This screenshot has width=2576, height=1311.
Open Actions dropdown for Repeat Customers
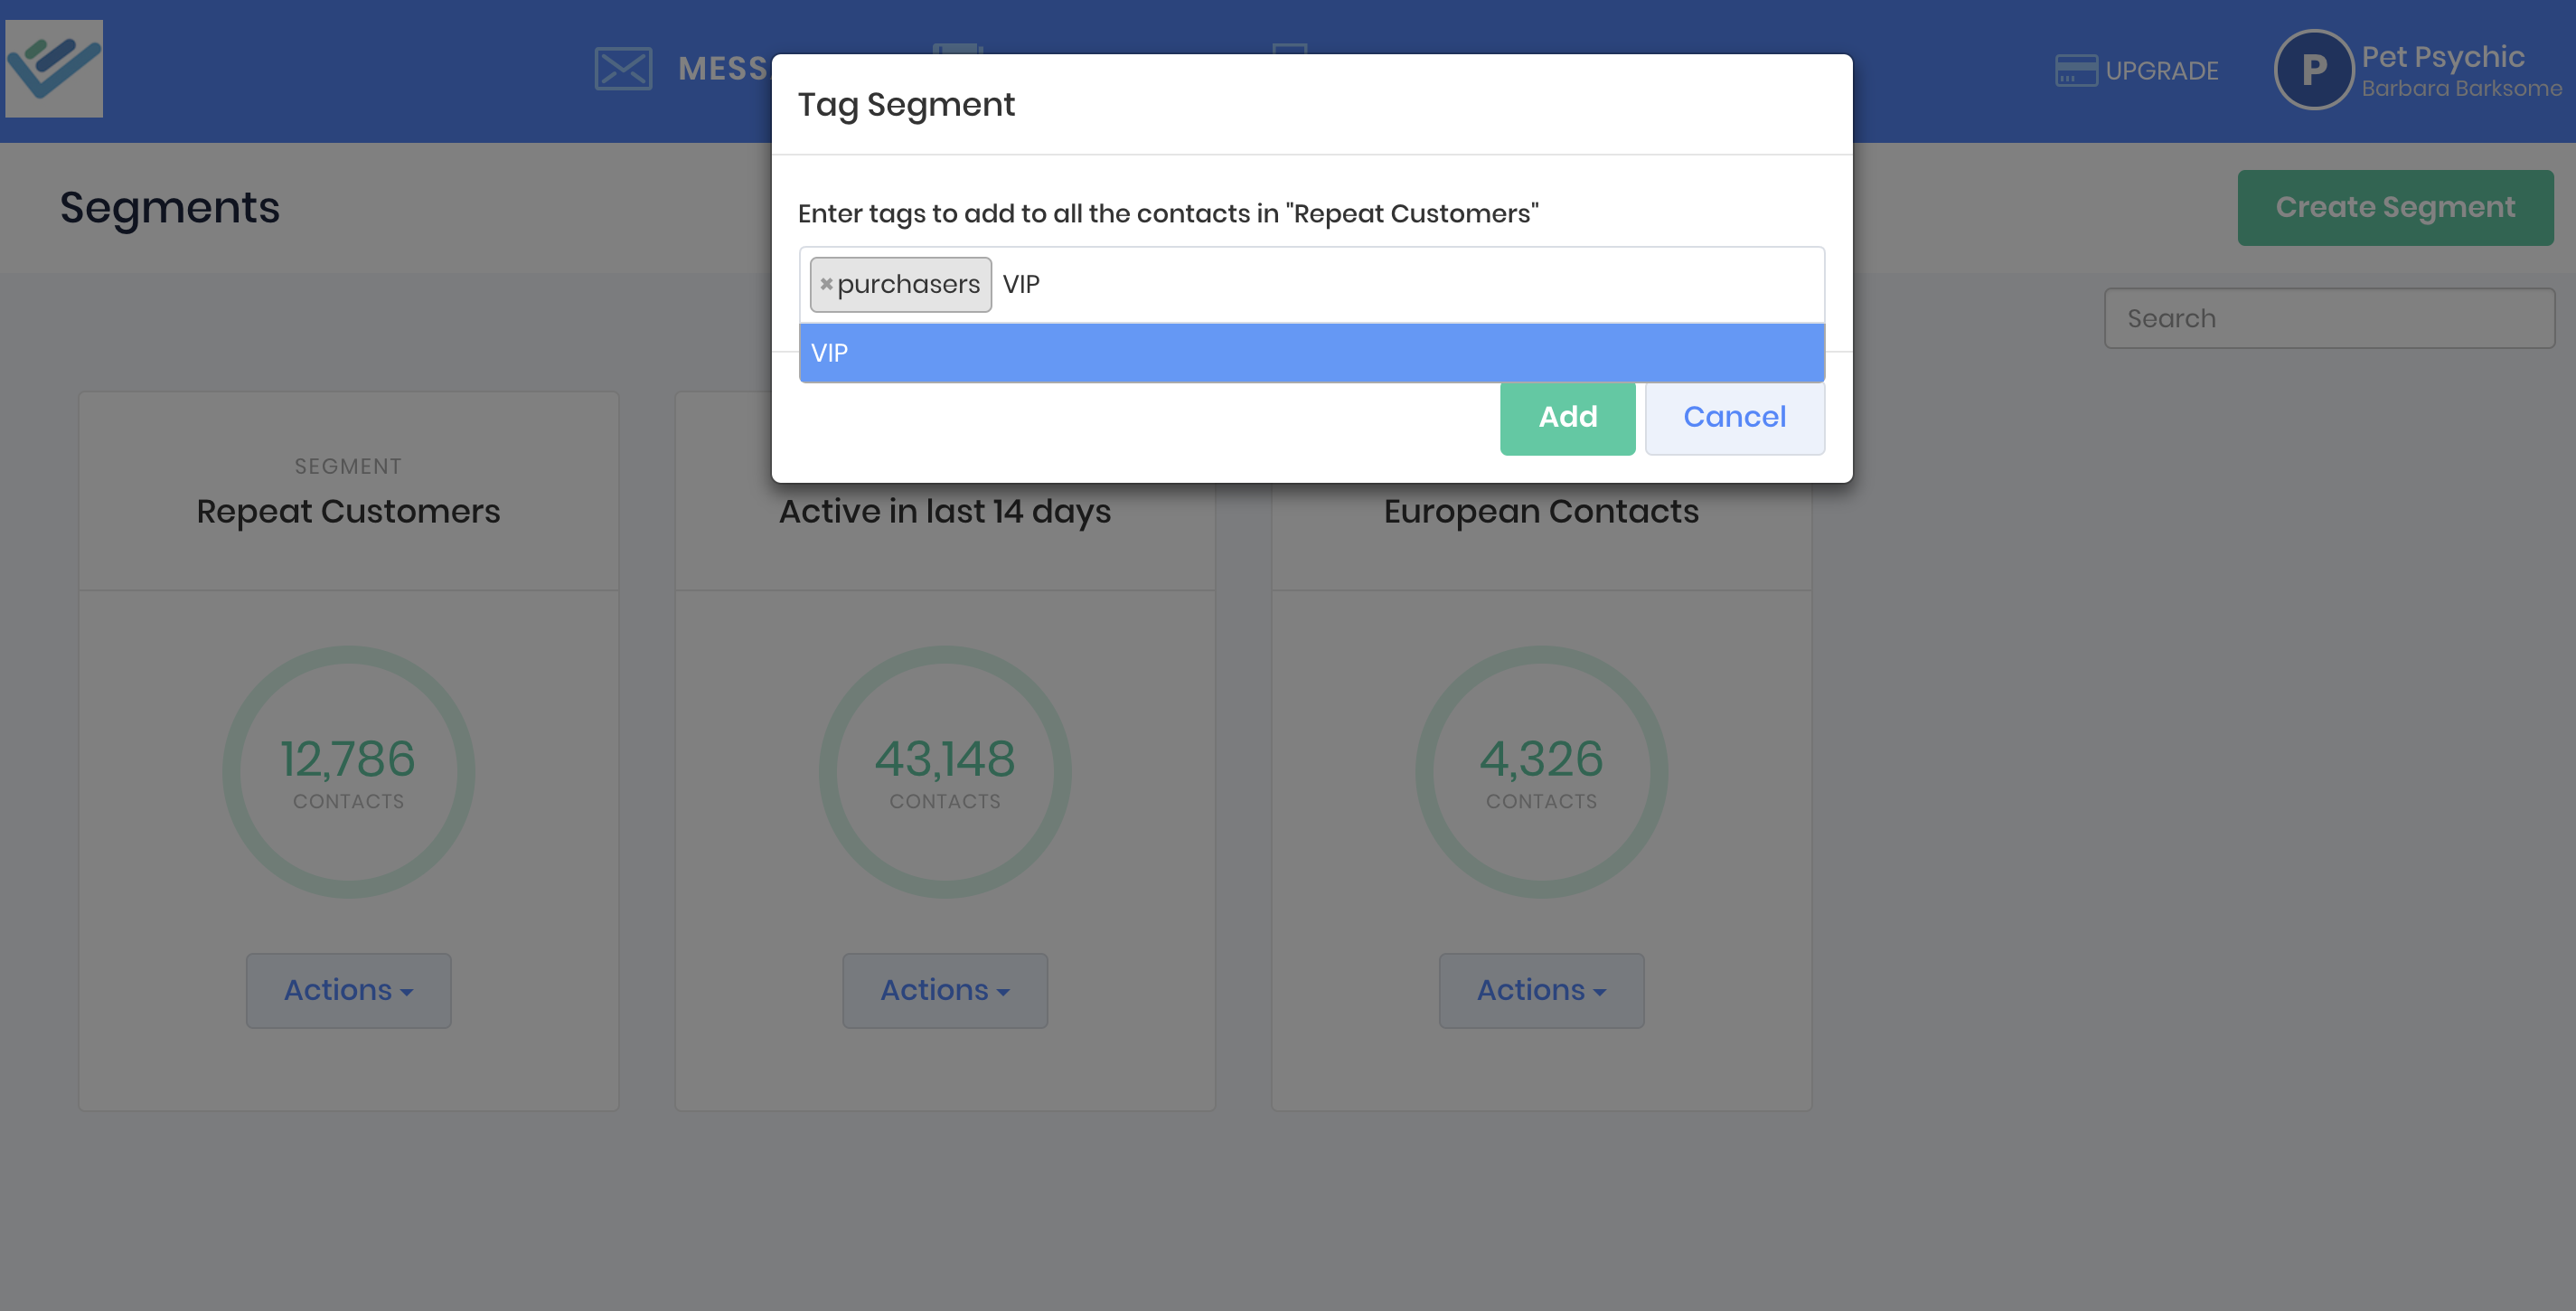point(348,990)
